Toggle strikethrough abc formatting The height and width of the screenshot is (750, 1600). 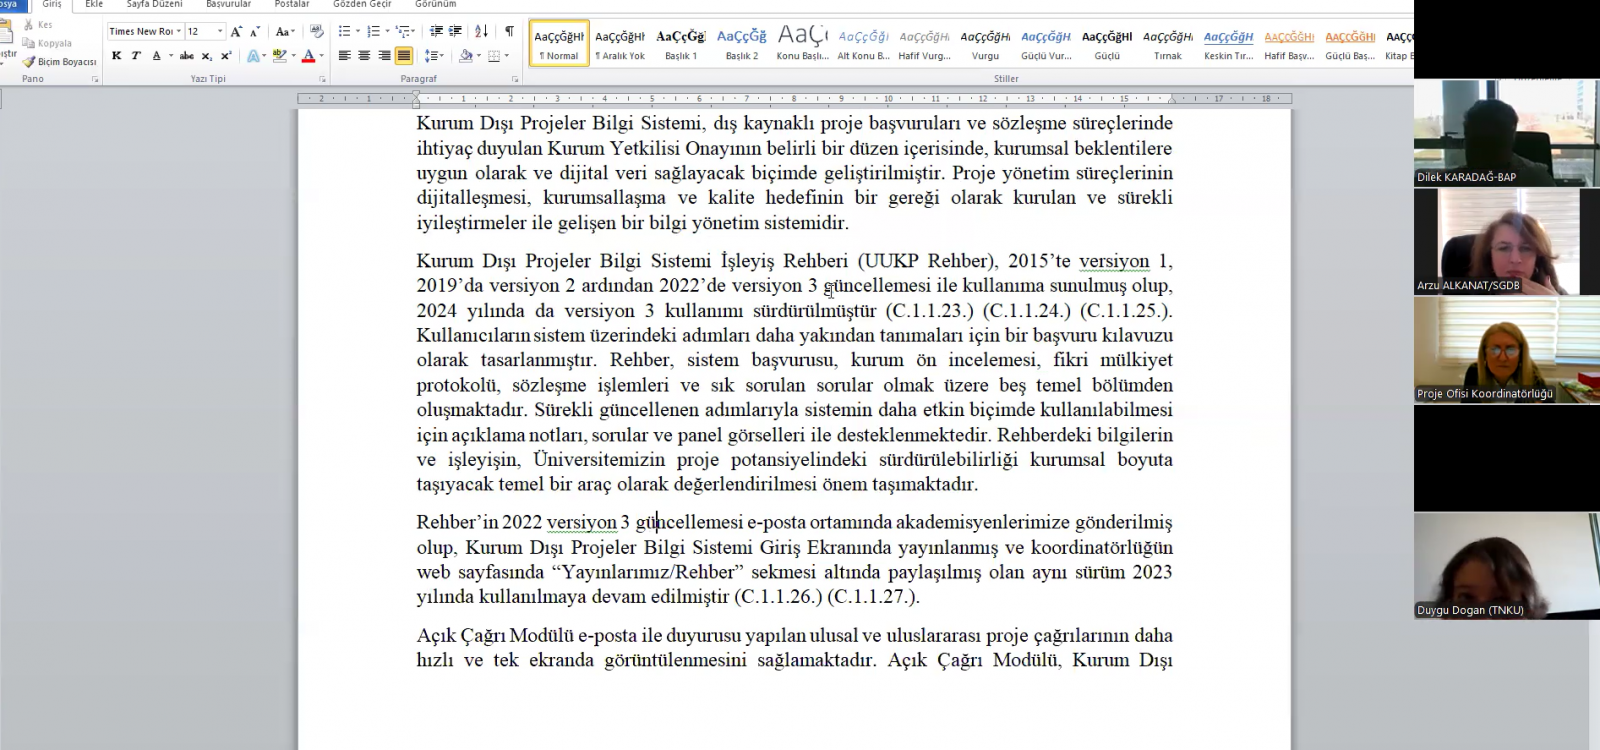(187, 56)
